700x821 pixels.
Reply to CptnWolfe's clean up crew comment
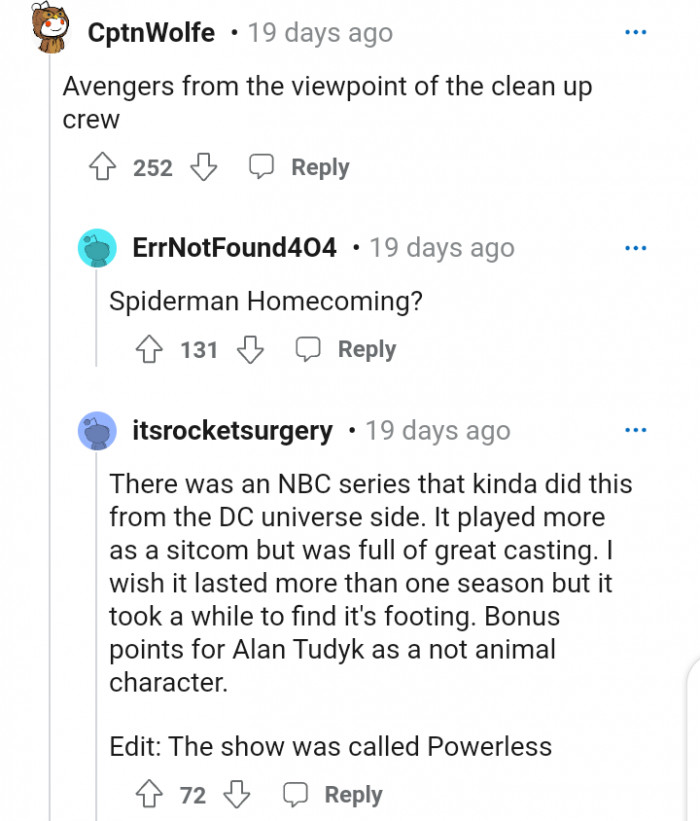(318, 167)
